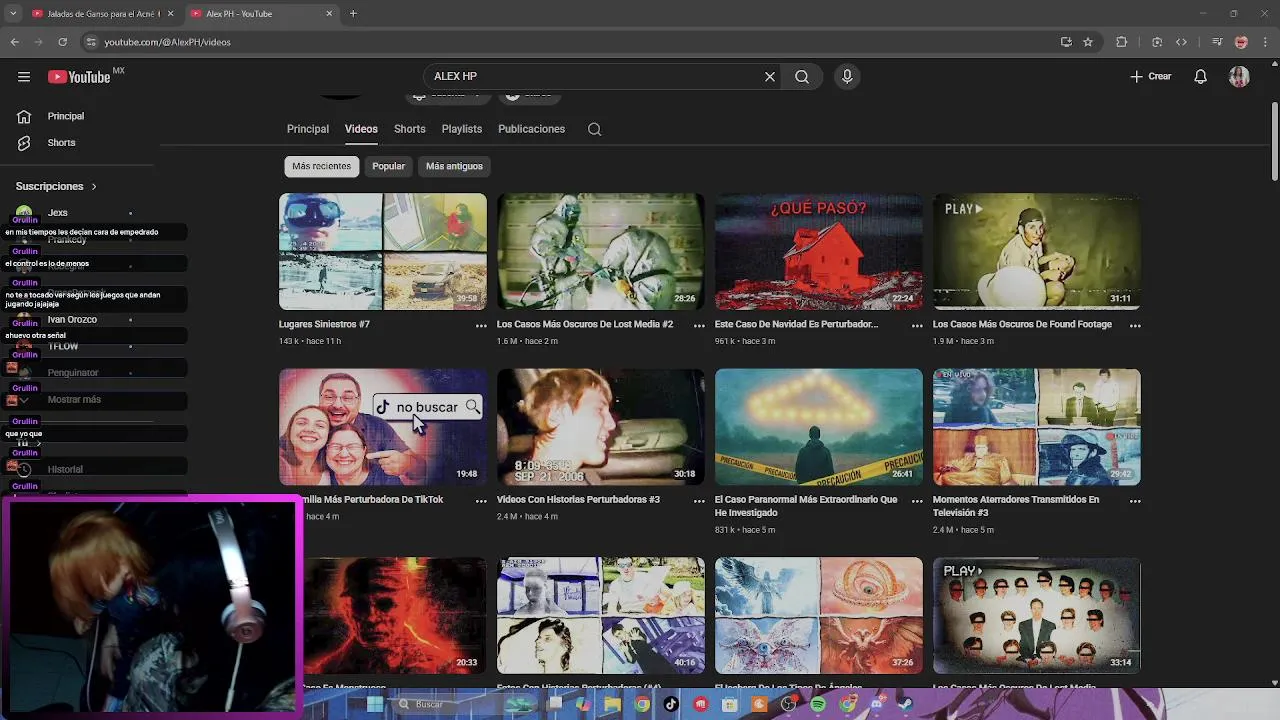Image resolution: width=1280 pixels, height=720 pixels.
Task: Install app via address bar icon
Action: (x=1066, y=42)
